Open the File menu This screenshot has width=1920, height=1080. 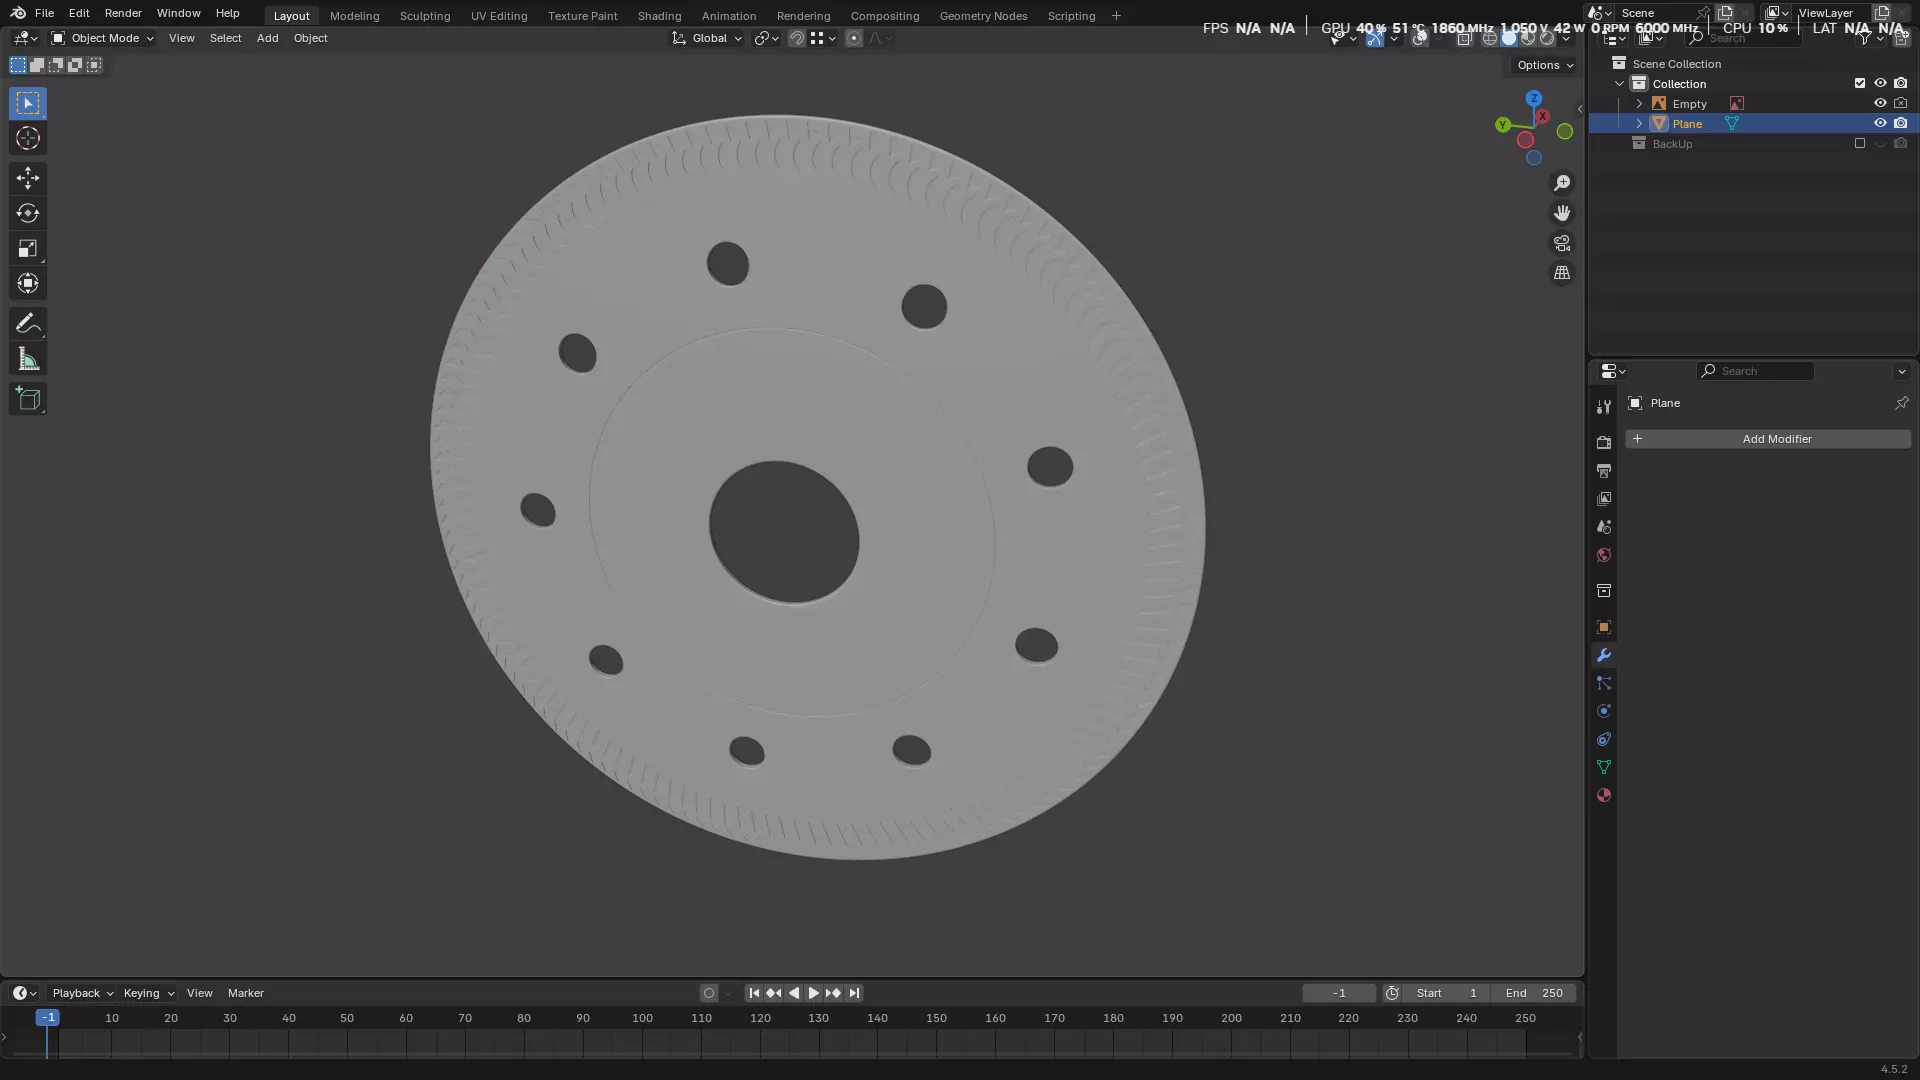point(44,13)
